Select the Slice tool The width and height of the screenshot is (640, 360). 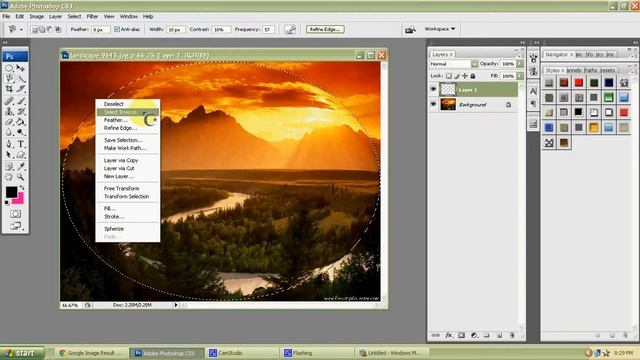pyautogui.click(x=20, y=89)
